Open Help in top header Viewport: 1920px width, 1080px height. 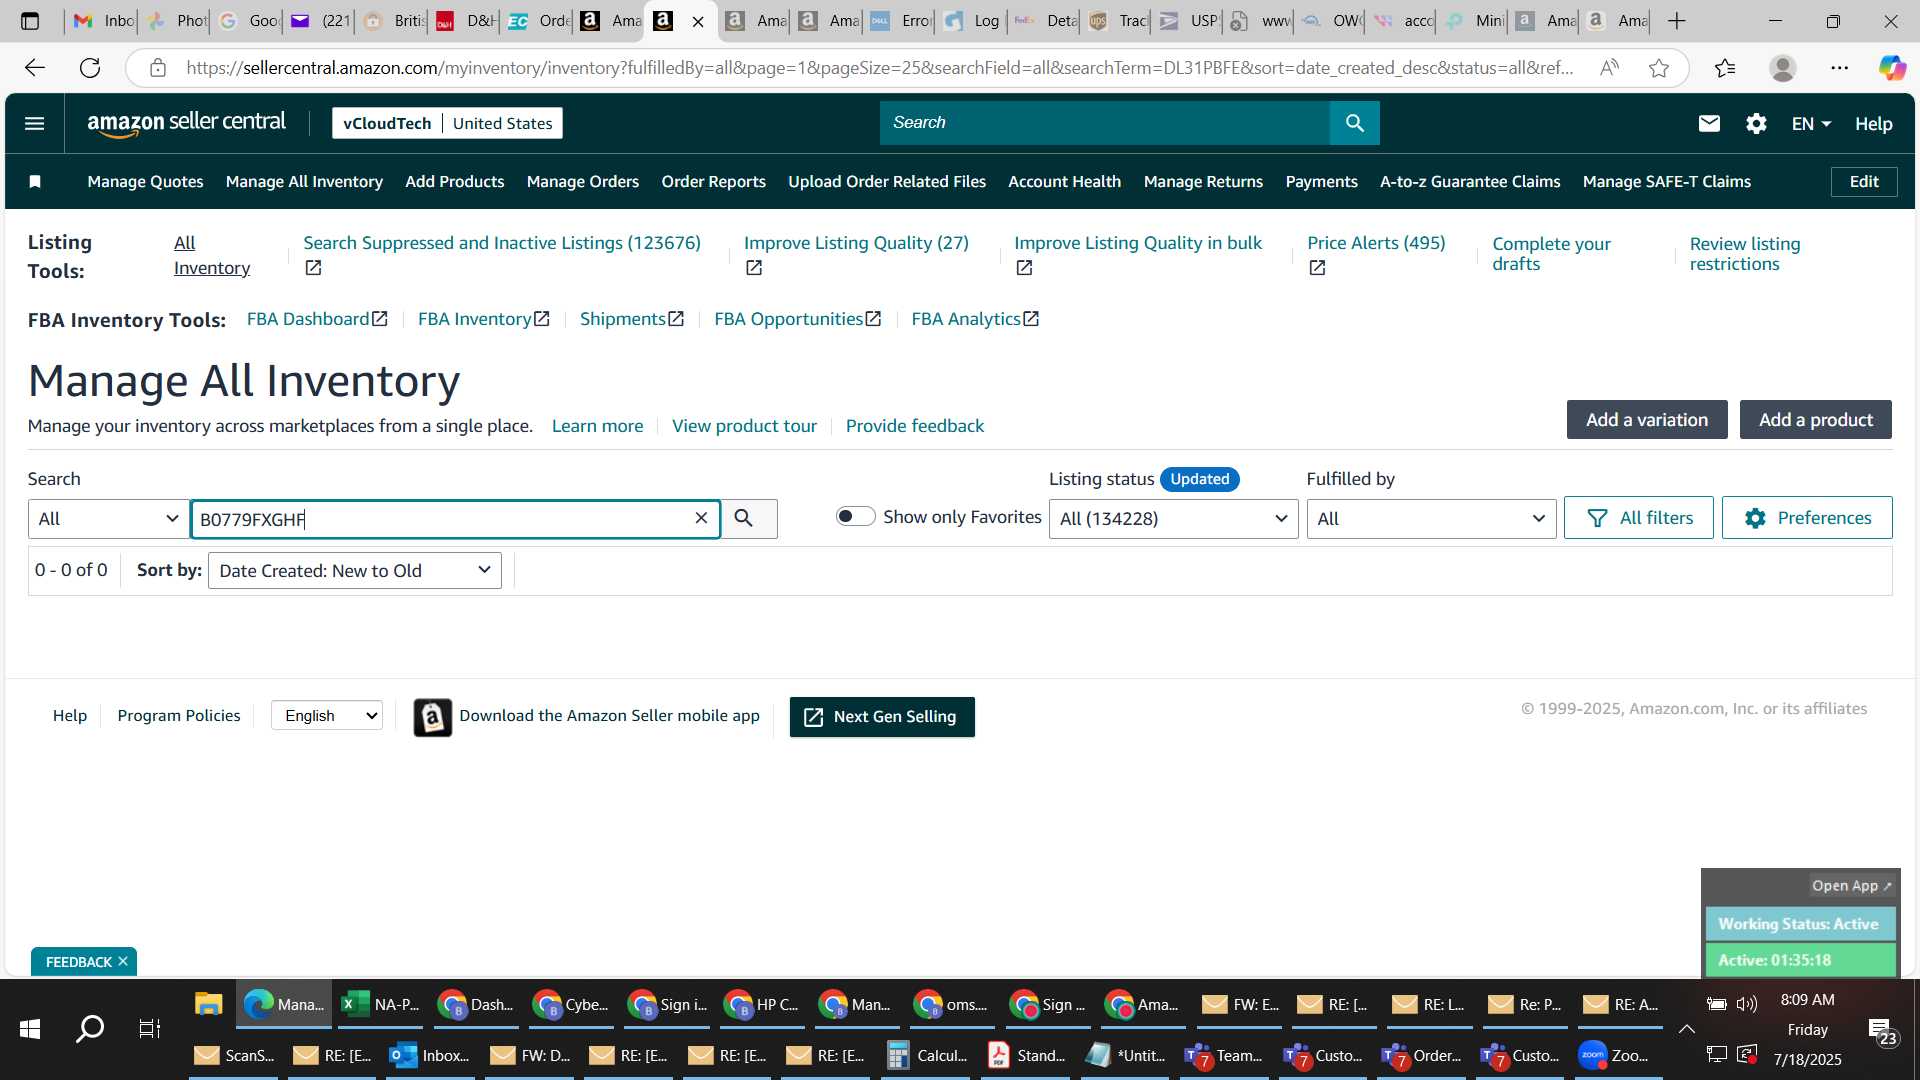pos(1873,124)
